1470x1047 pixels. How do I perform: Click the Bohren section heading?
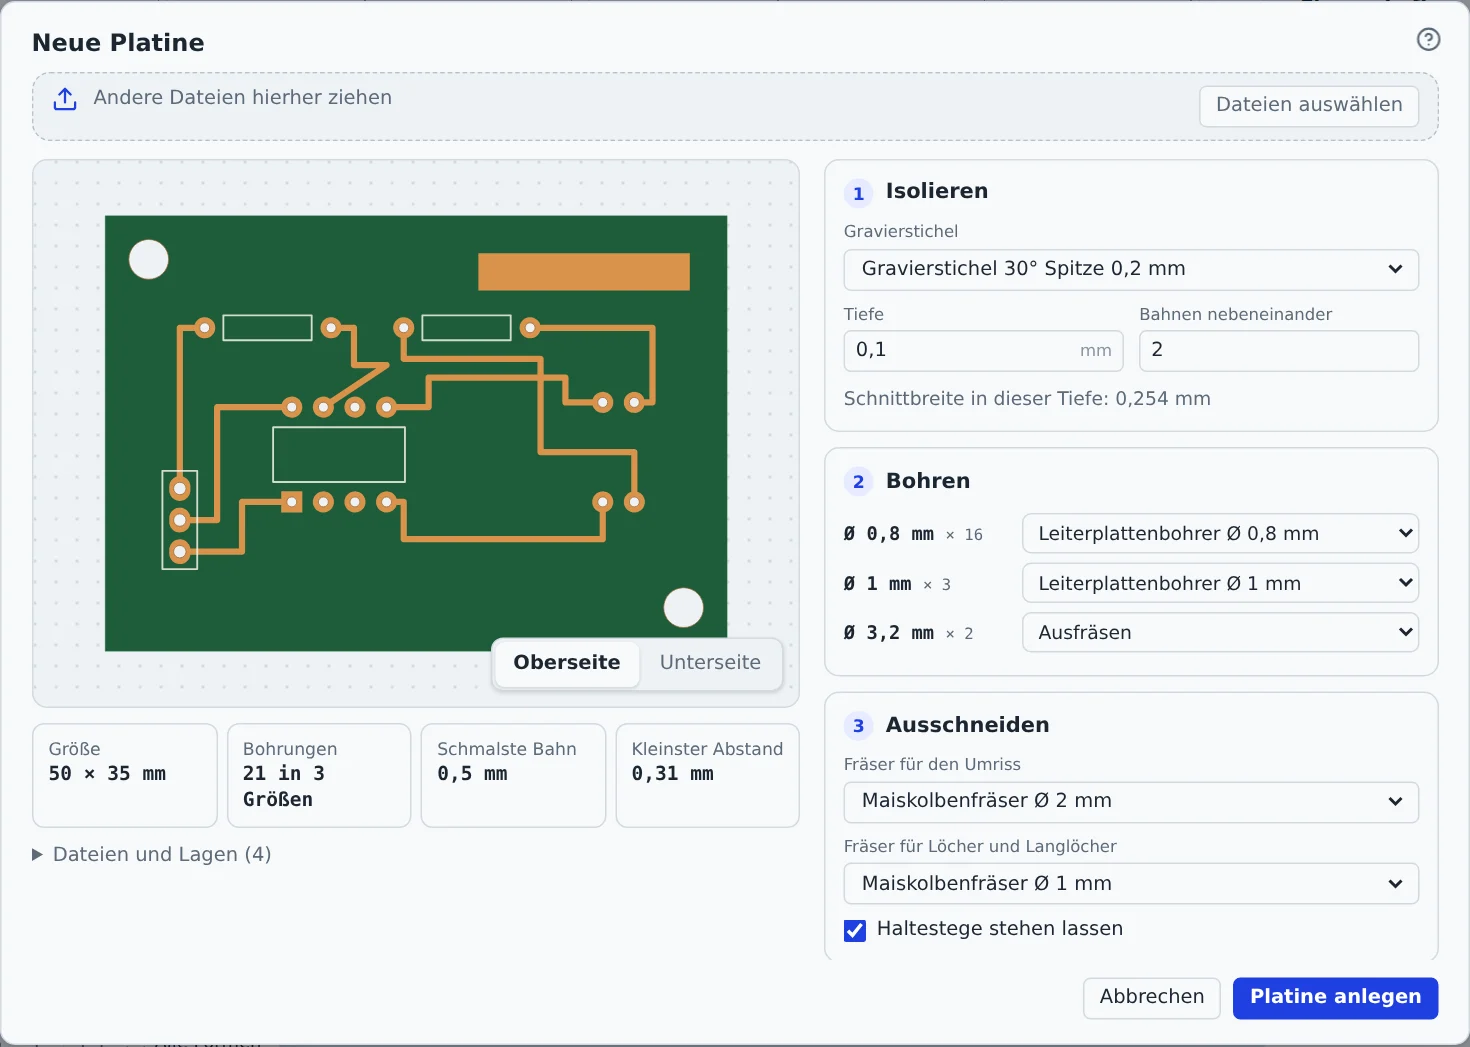pos(928,481)
